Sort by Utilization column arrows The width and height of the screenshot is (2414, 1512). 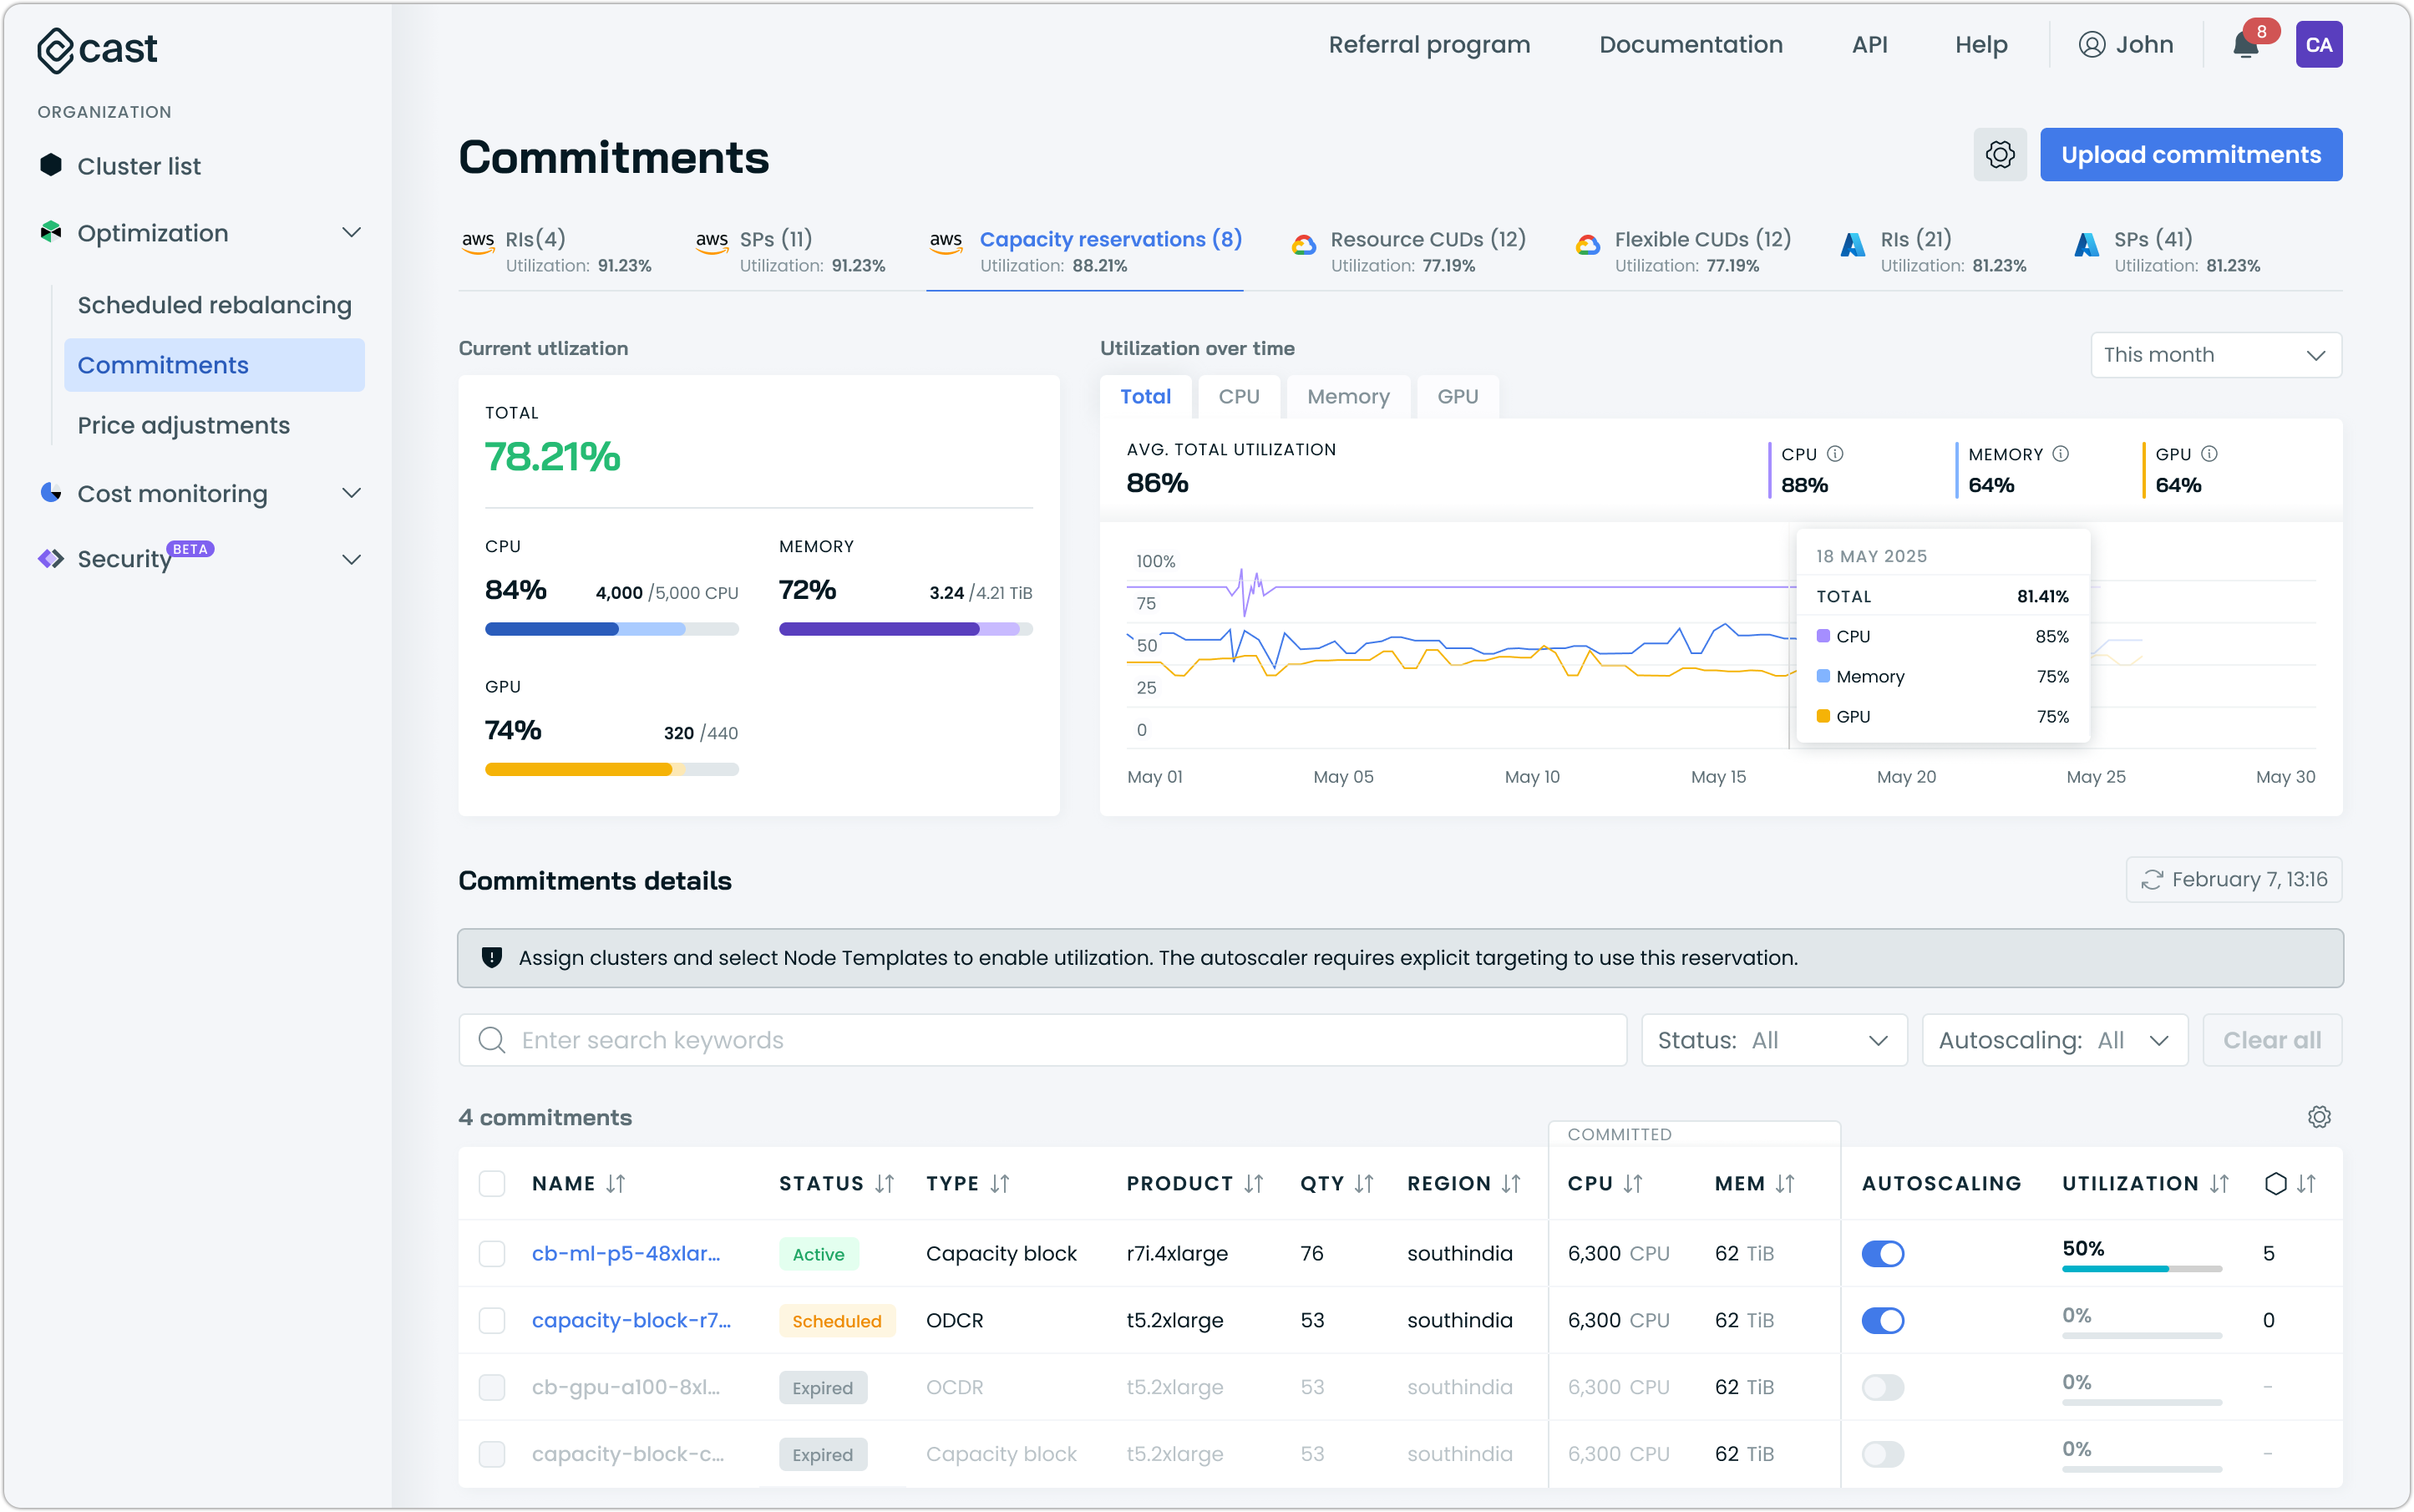[2220, 1184]
